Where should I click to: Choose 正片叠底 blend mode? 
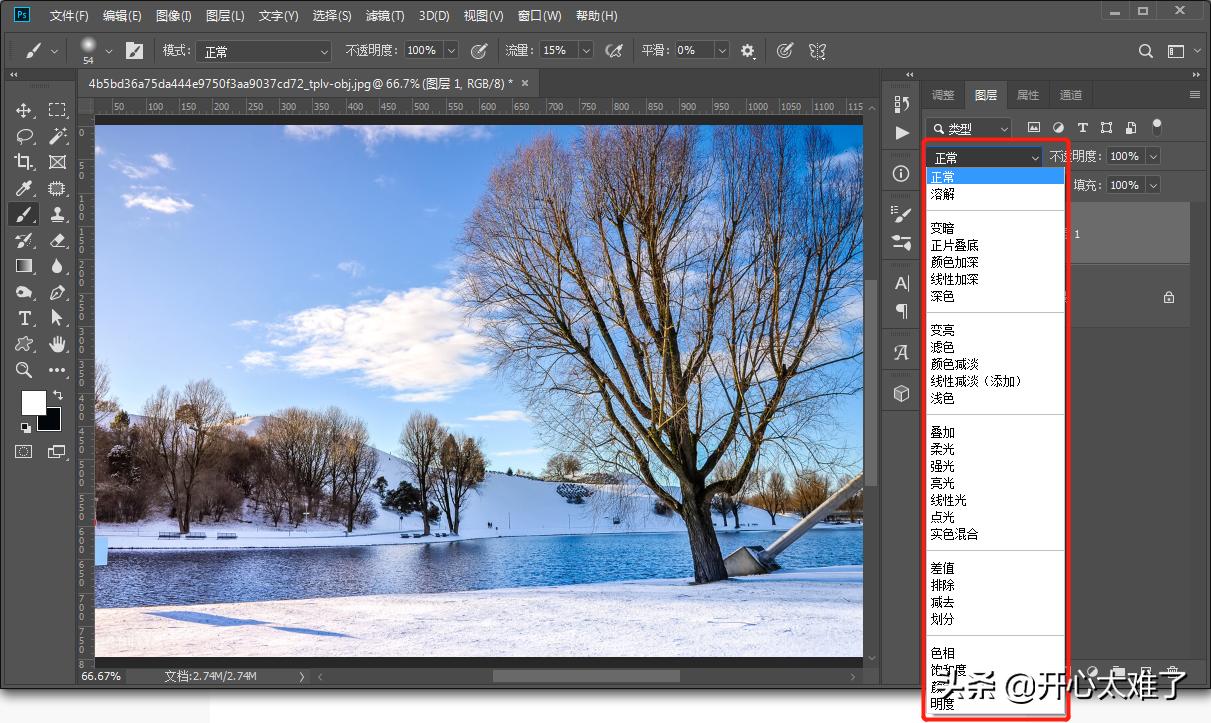[x=954, y=245]
